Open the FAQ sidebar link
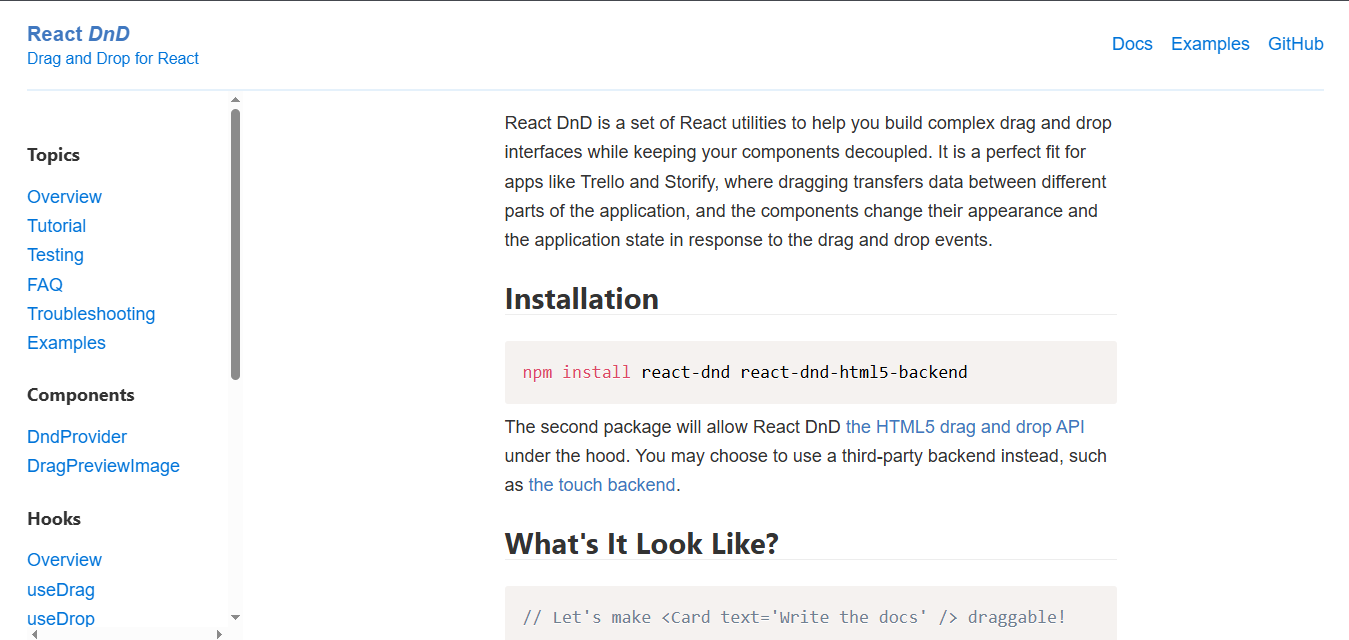The width and height of the screenshot is (1349, 640). 45,285
